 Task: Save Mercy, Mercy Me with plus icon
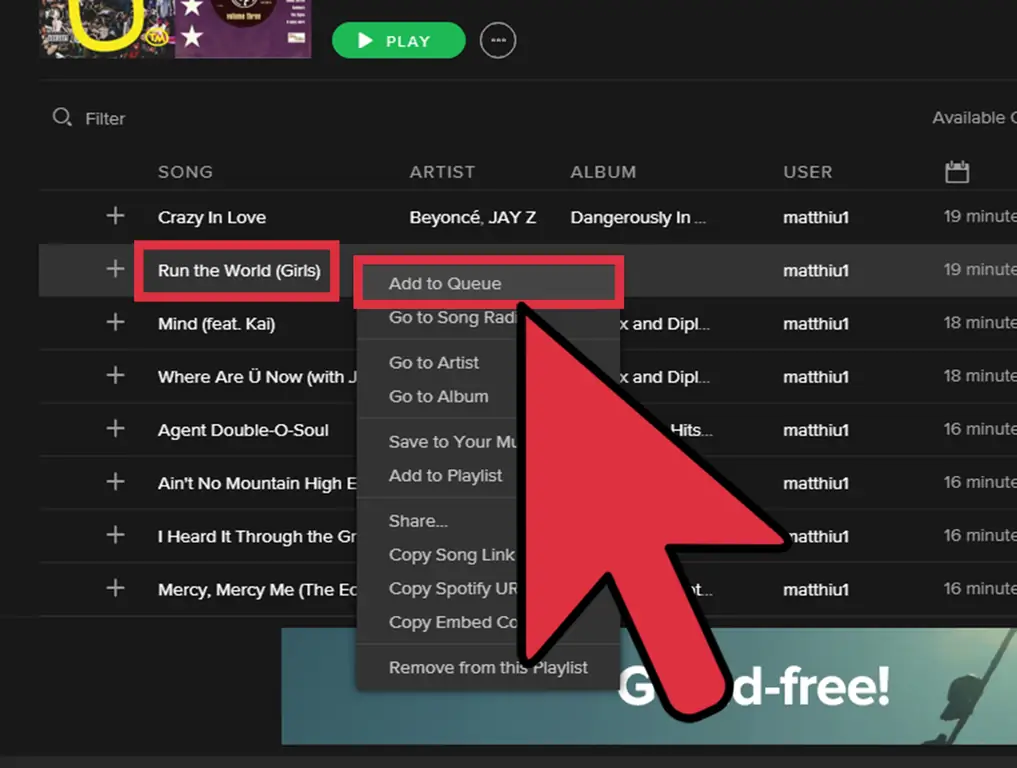(115, 588)
